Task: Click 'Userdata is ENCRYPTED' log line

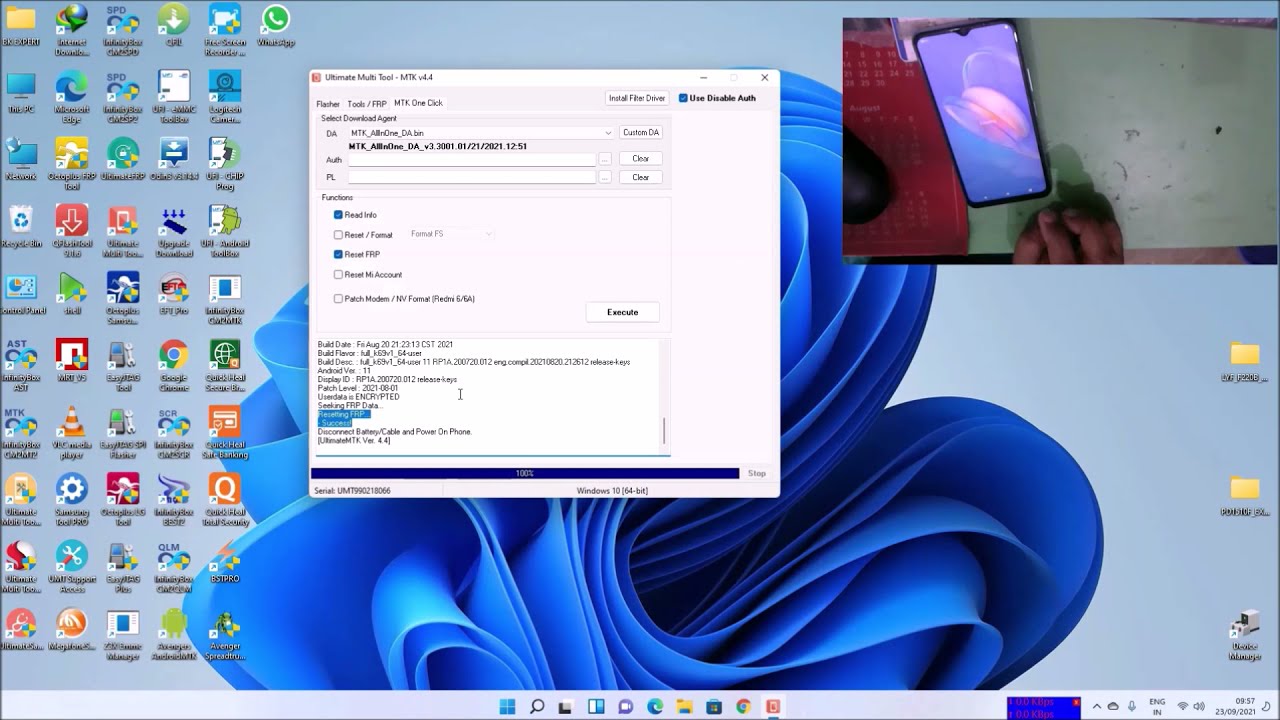Action: point(358,397)
